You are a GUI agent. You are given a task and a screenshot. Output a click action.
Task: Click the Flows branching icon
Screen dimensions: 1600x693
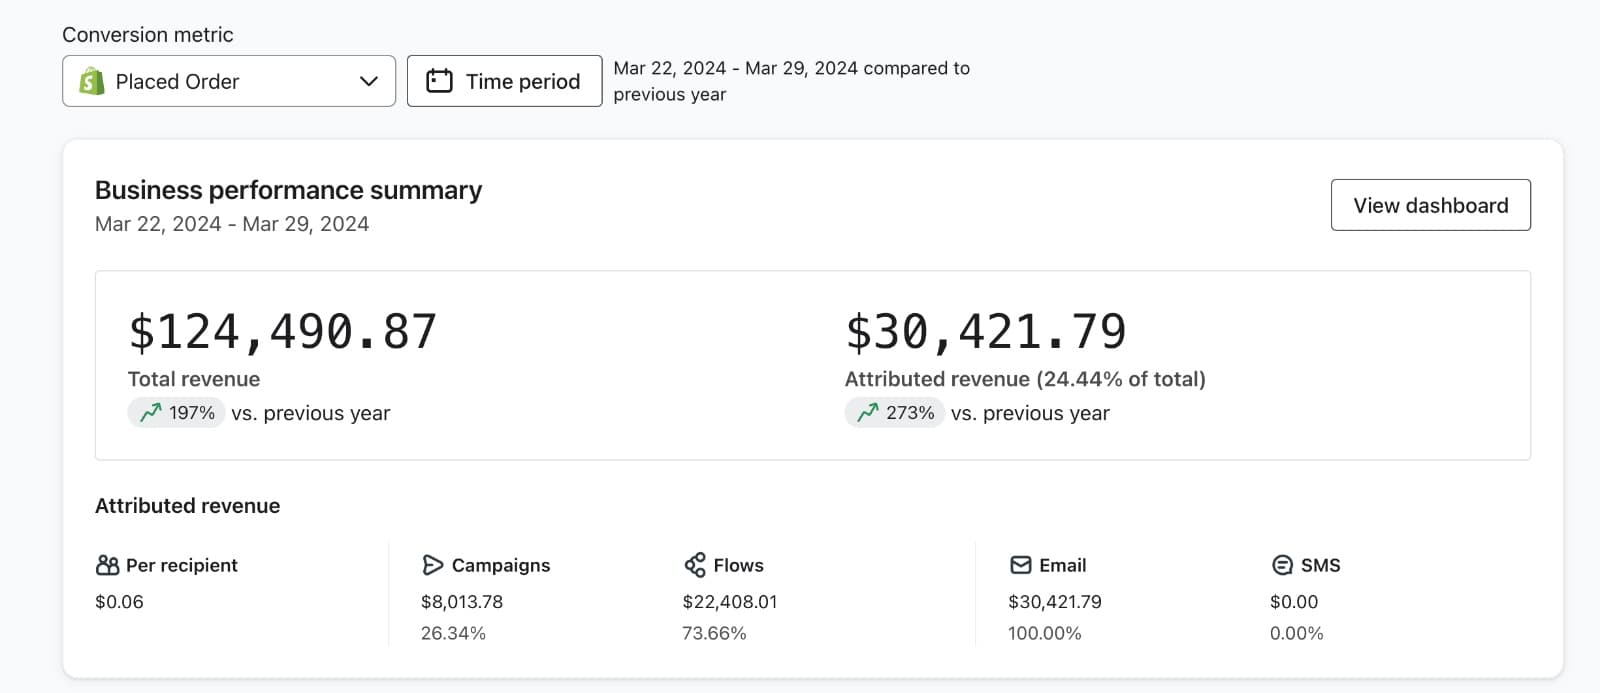695,565
